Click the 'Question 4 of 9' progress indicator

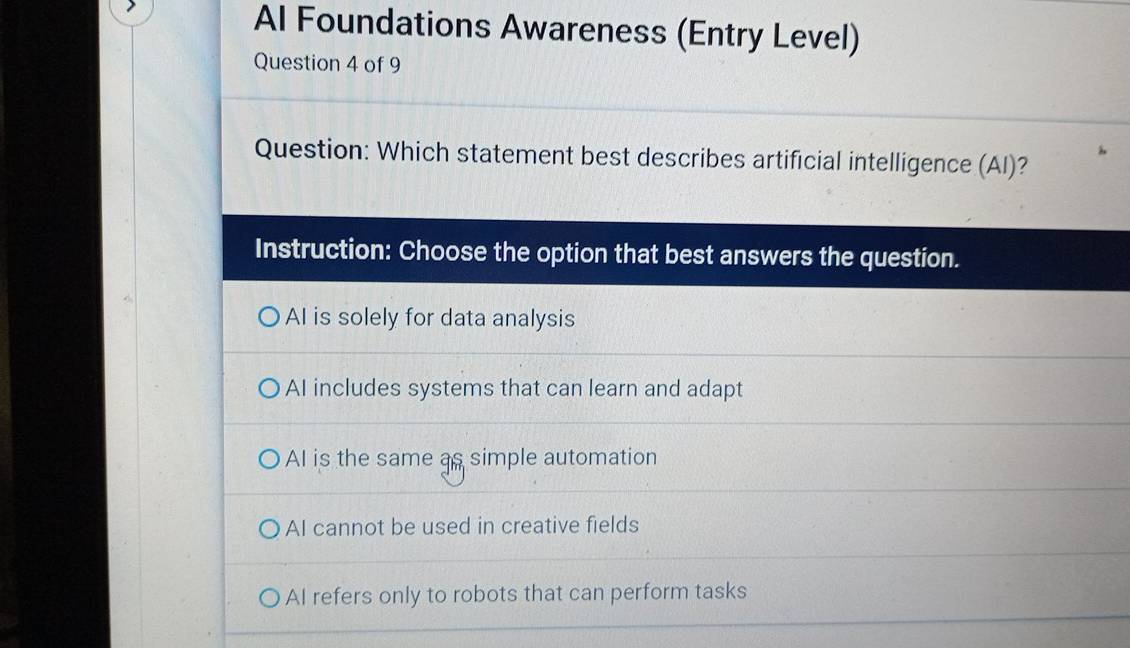327,64
